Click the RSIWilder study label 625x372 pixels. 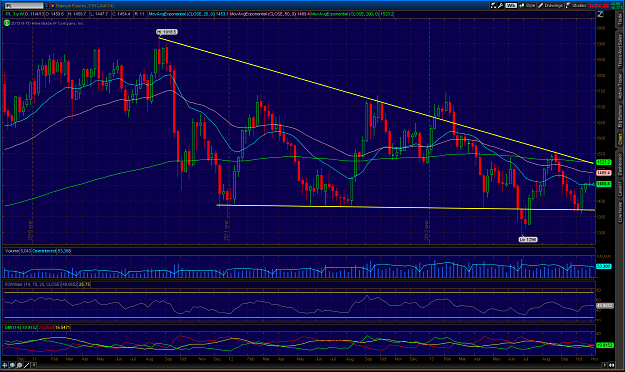point(32,285)
